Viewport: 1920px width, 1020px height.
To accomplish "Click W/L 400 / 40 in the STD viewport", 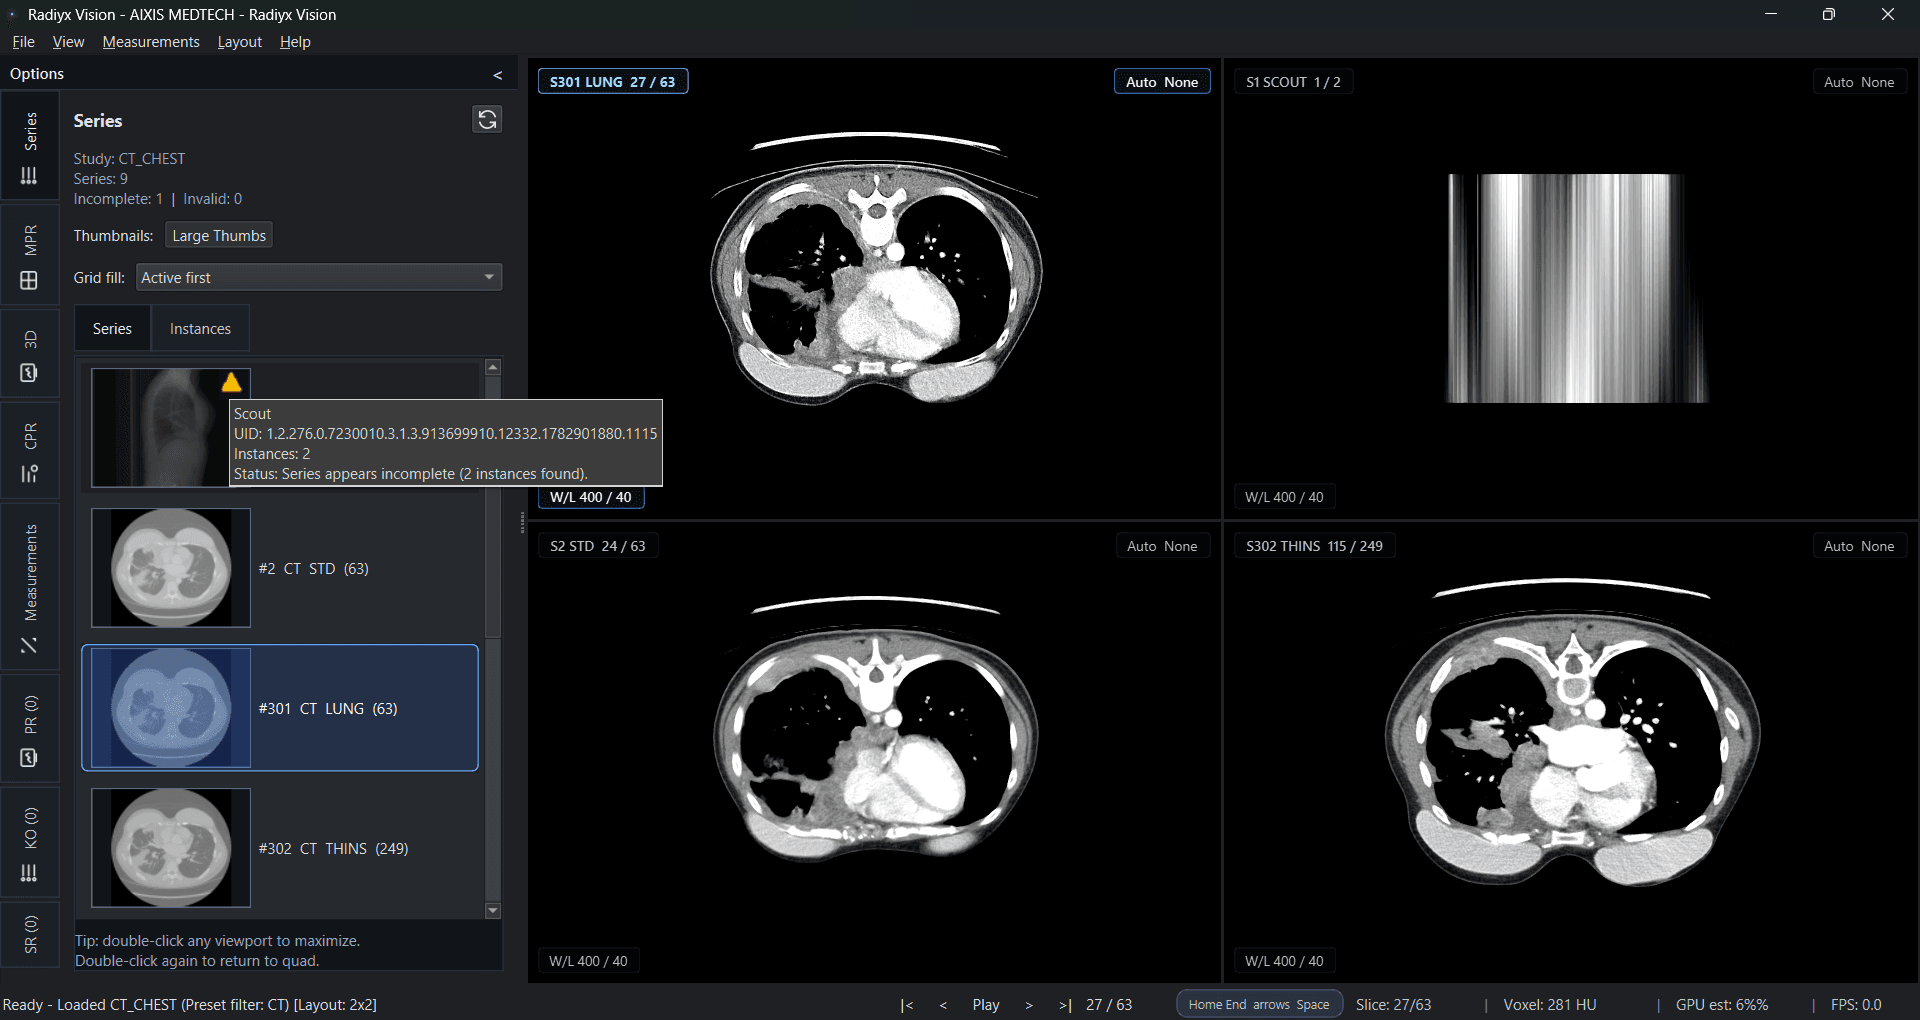I will (x=588, y=961).
